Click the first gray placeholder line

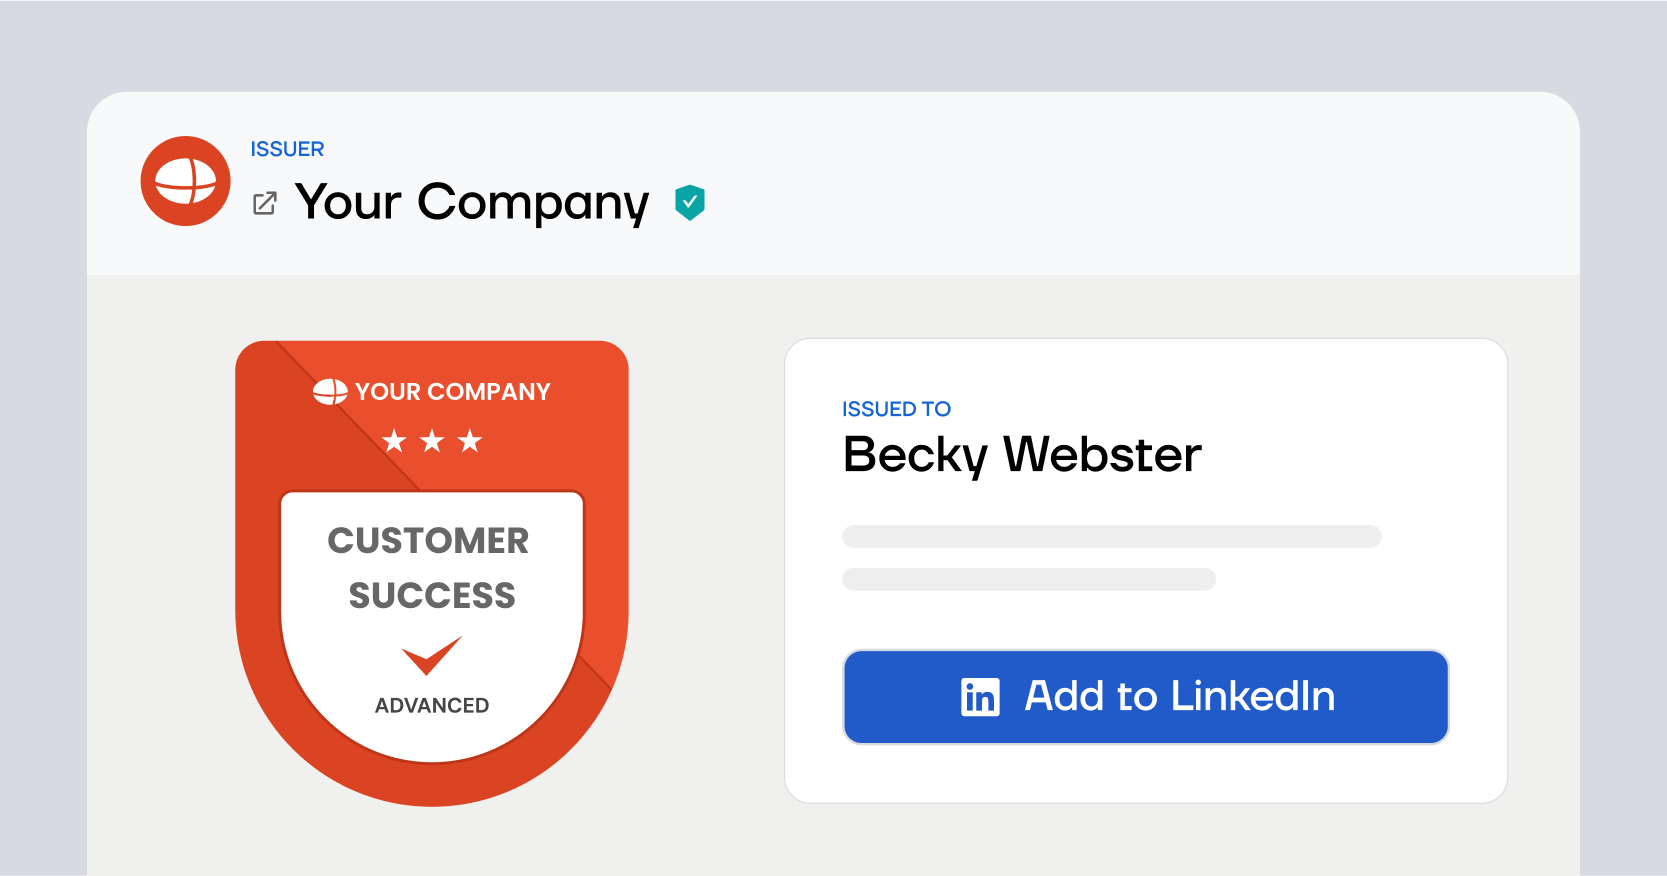point(1111,537)
